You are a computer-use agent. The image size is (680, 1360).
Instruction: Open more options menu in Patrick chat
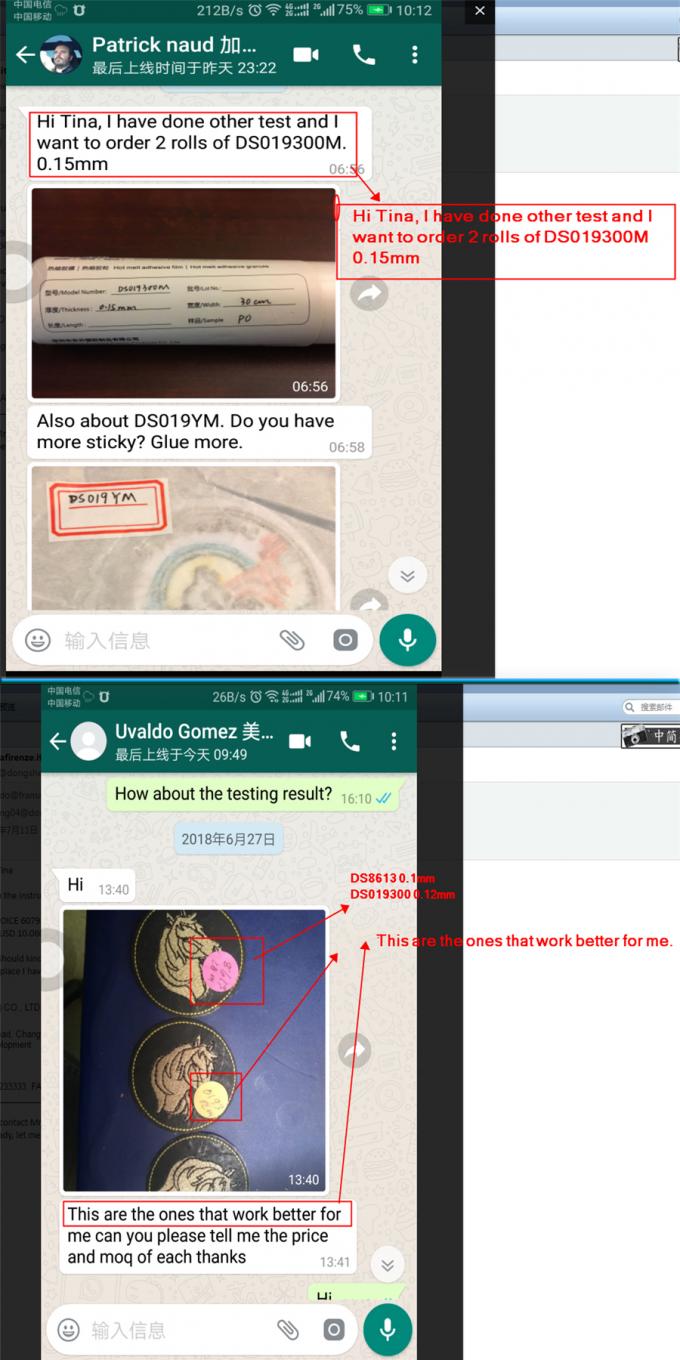tap(415, 55)
